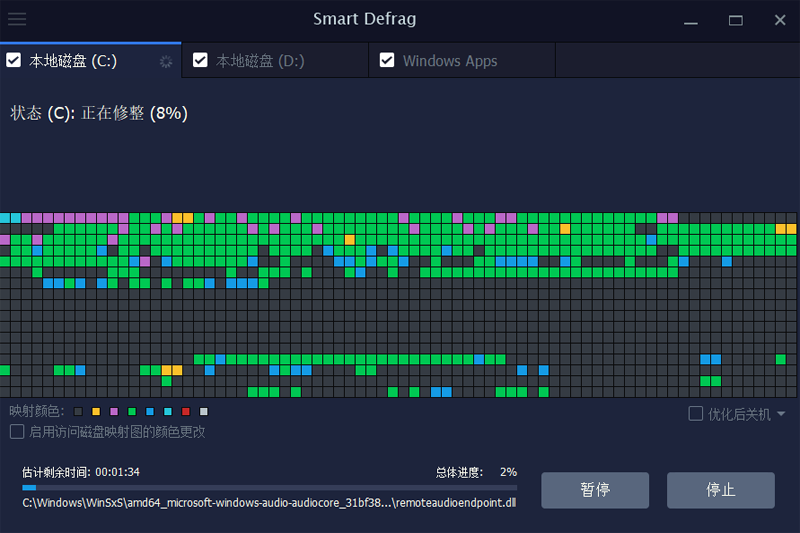This screenshot has width=800, height=533.
Task: Open the Windows Apps tab
Action: [x=450, y=61]
